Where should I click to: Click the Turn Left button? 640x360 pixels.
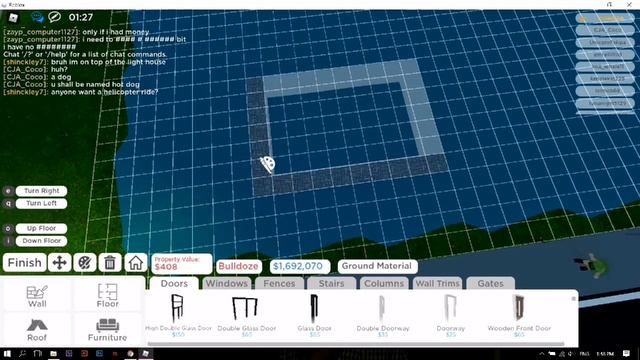[x=41, y=203]
